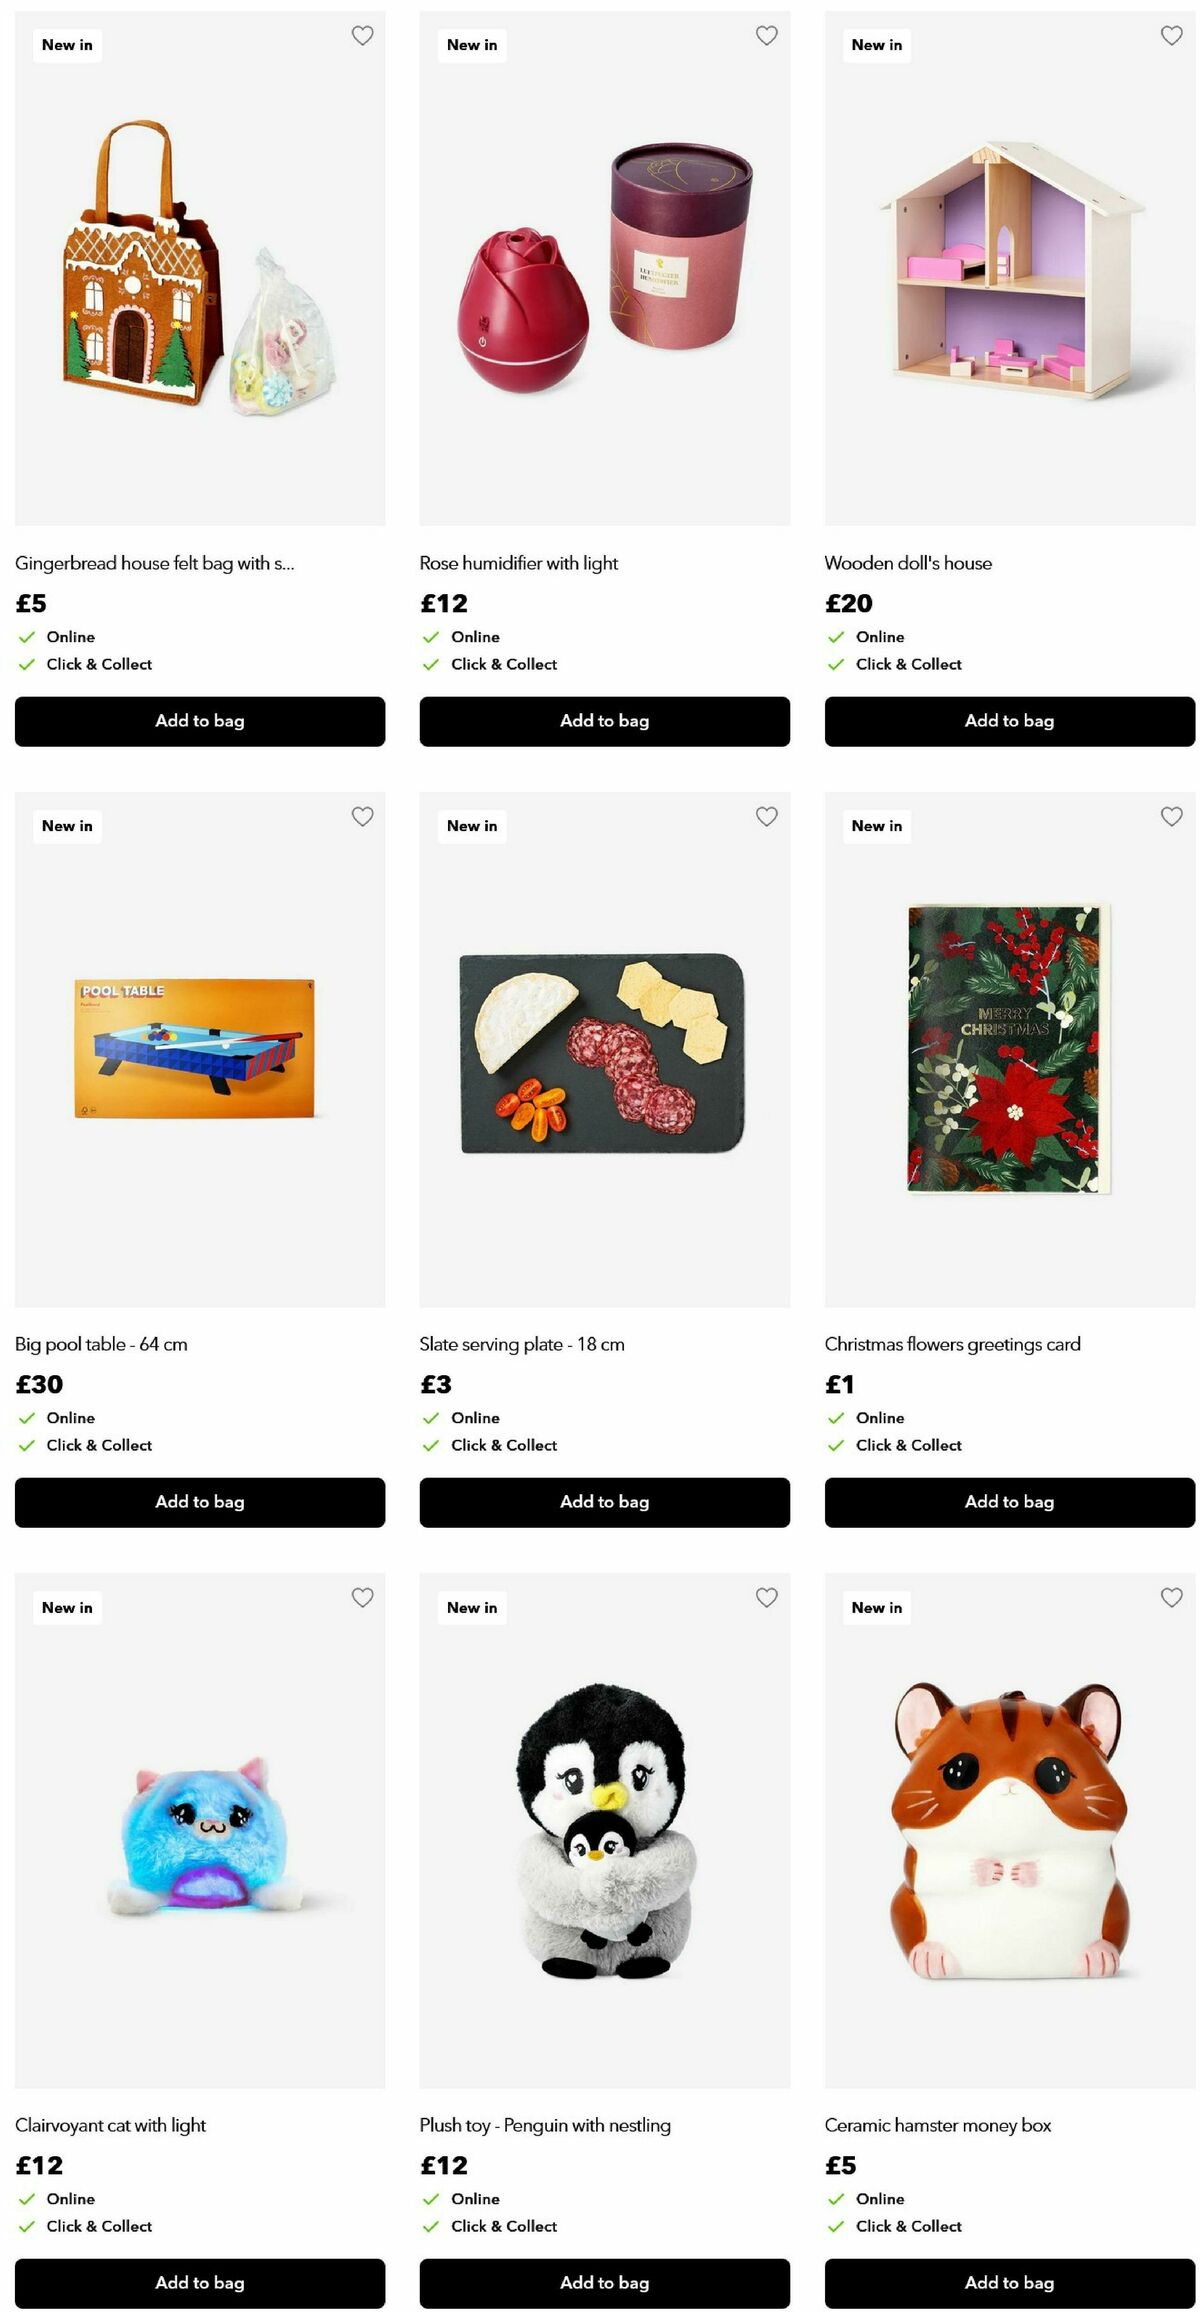Click the heart on Wooden doll's house
The width and height of the screenshot is (1200, 2312).
point(1171,35)
